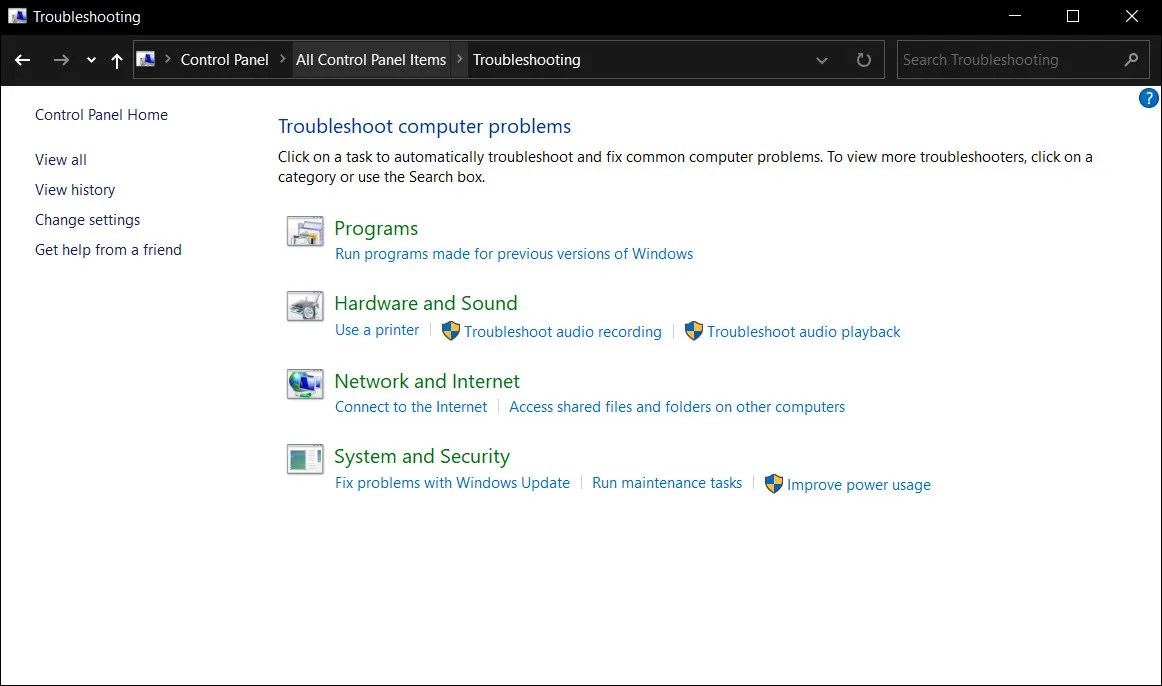Open the All Control Panel Items breadcrumb separator
The image size is (1162, 686).
point(459,59)
